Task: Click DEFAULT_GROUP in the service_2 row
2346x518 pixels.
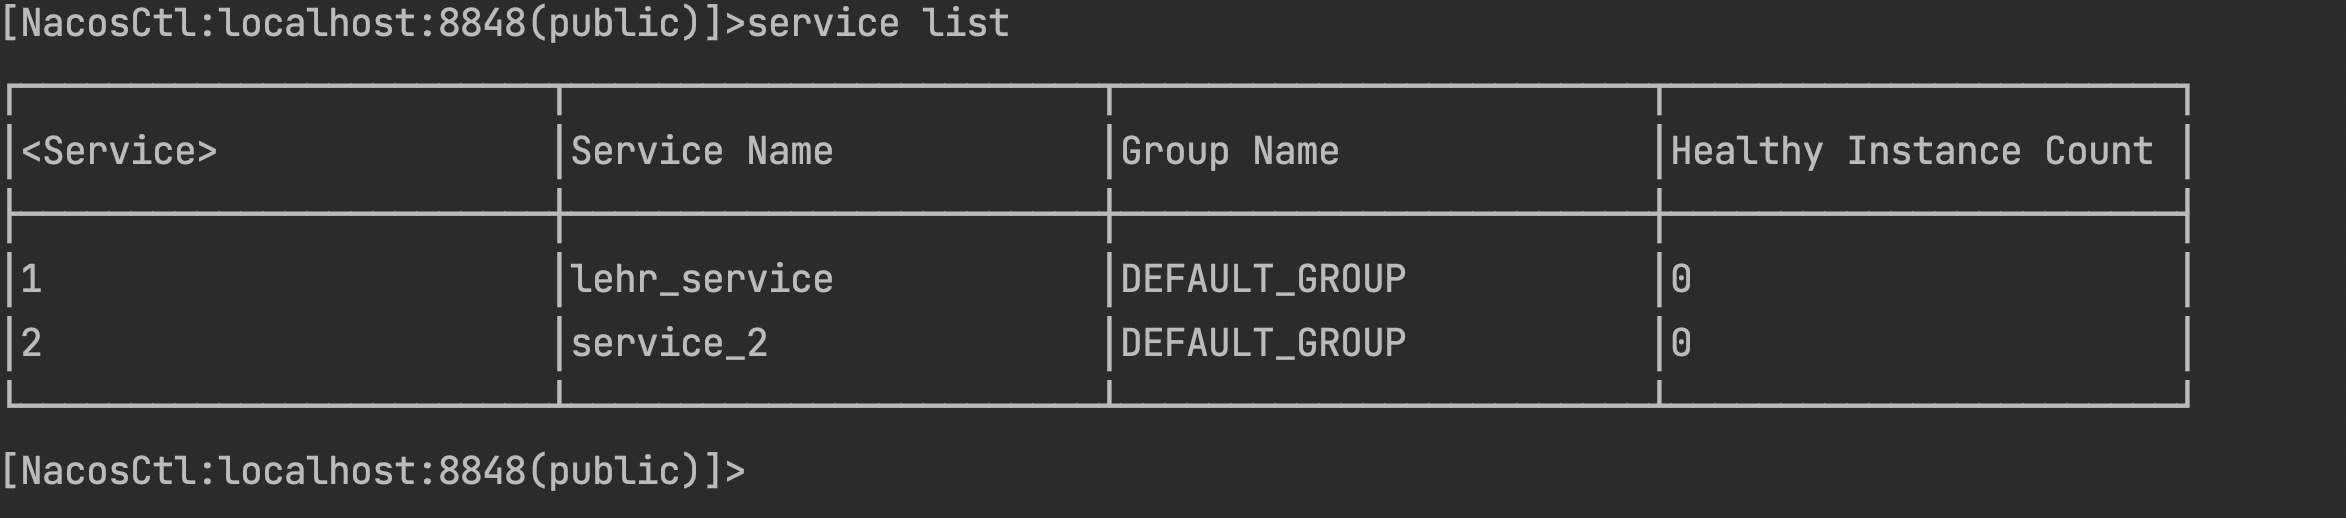Action: pos(1263,343)
